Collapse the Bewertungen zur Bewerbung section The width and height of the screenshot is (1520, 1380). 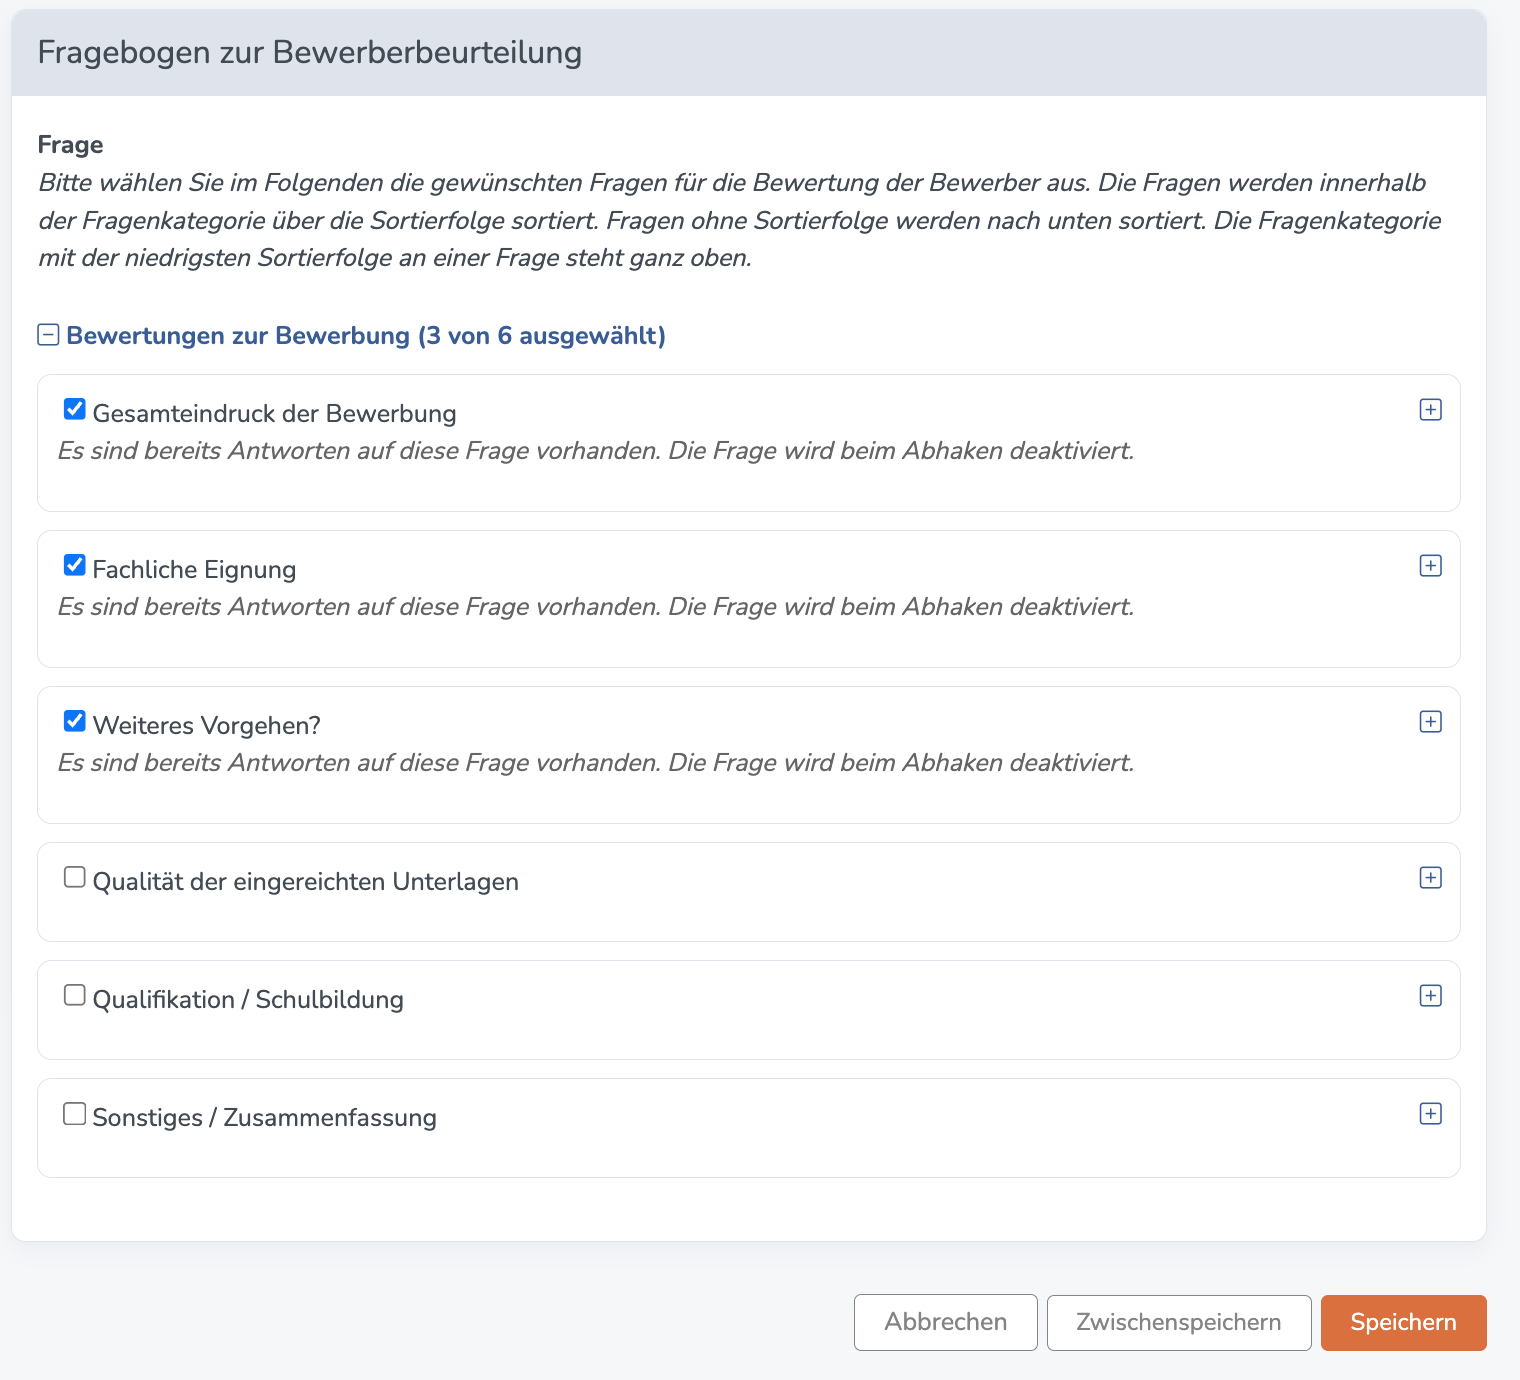(48, 335)
